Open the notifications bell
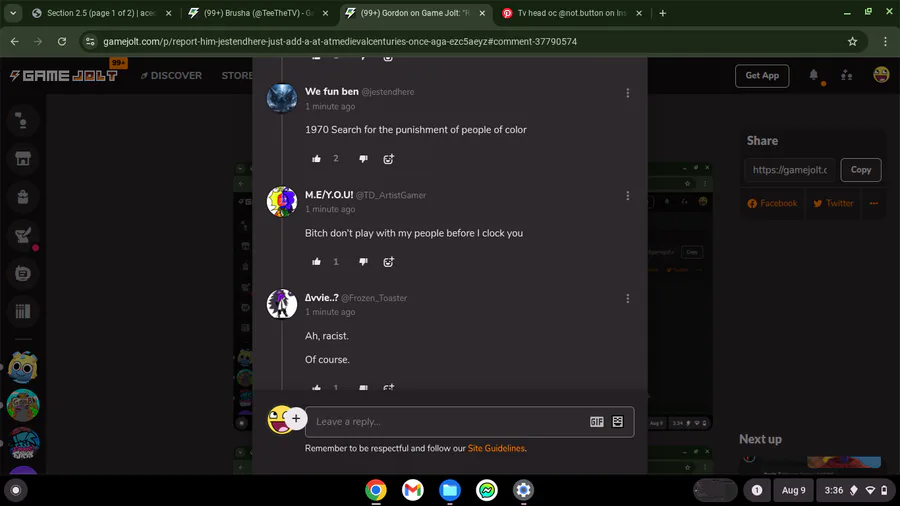 [x=813, y=75]
